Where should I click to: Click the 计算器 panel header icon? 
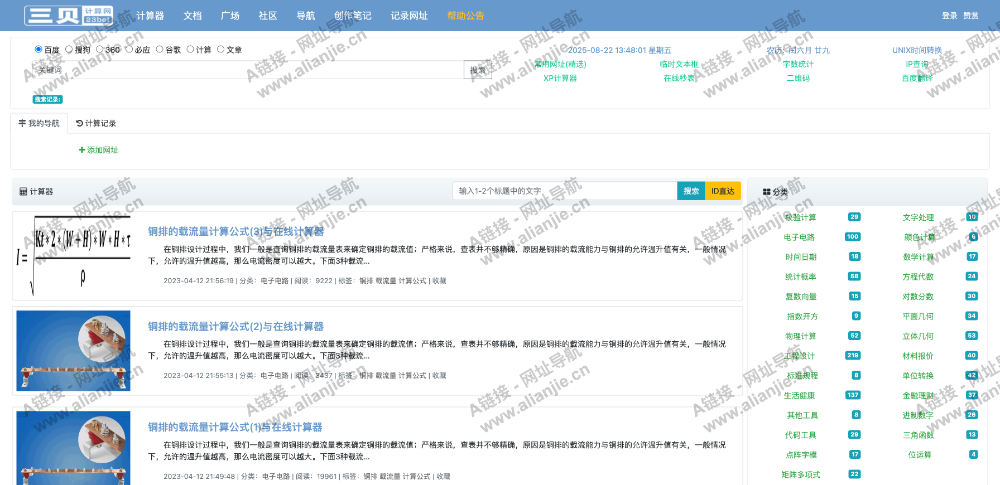coord(23,190)
